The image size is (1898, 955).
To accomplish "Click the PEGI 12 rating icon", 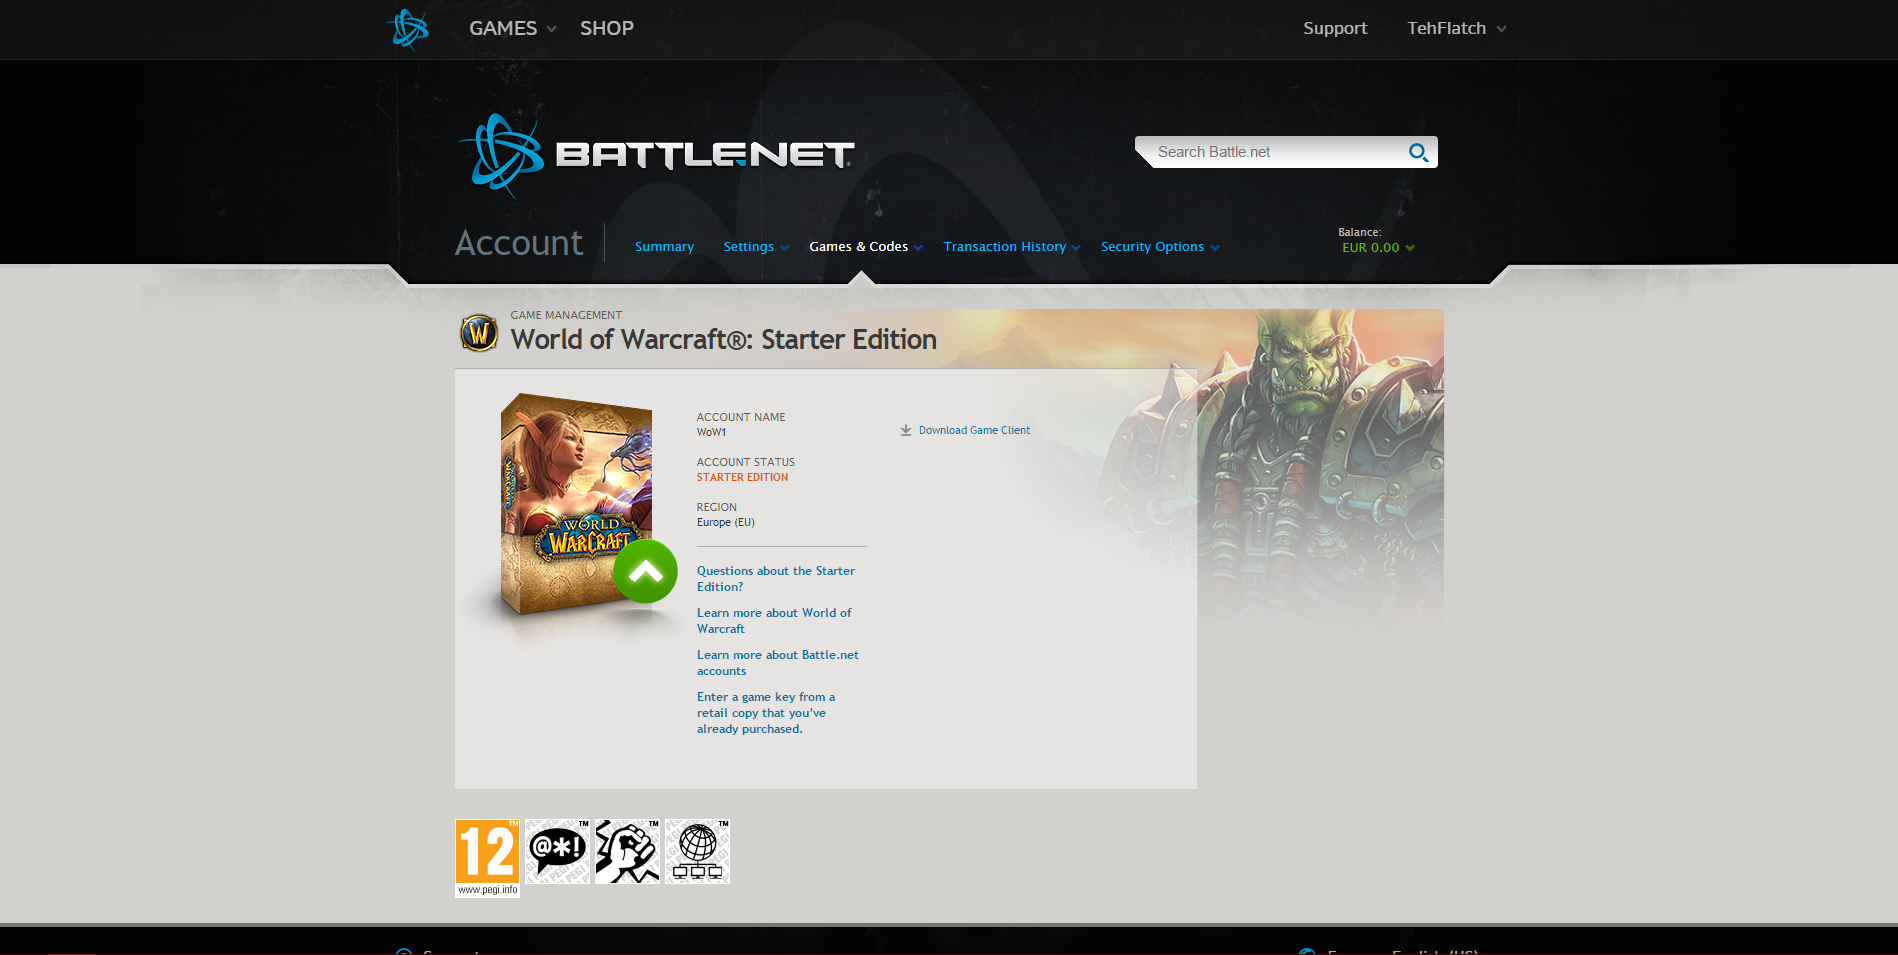I will (487, 858).
